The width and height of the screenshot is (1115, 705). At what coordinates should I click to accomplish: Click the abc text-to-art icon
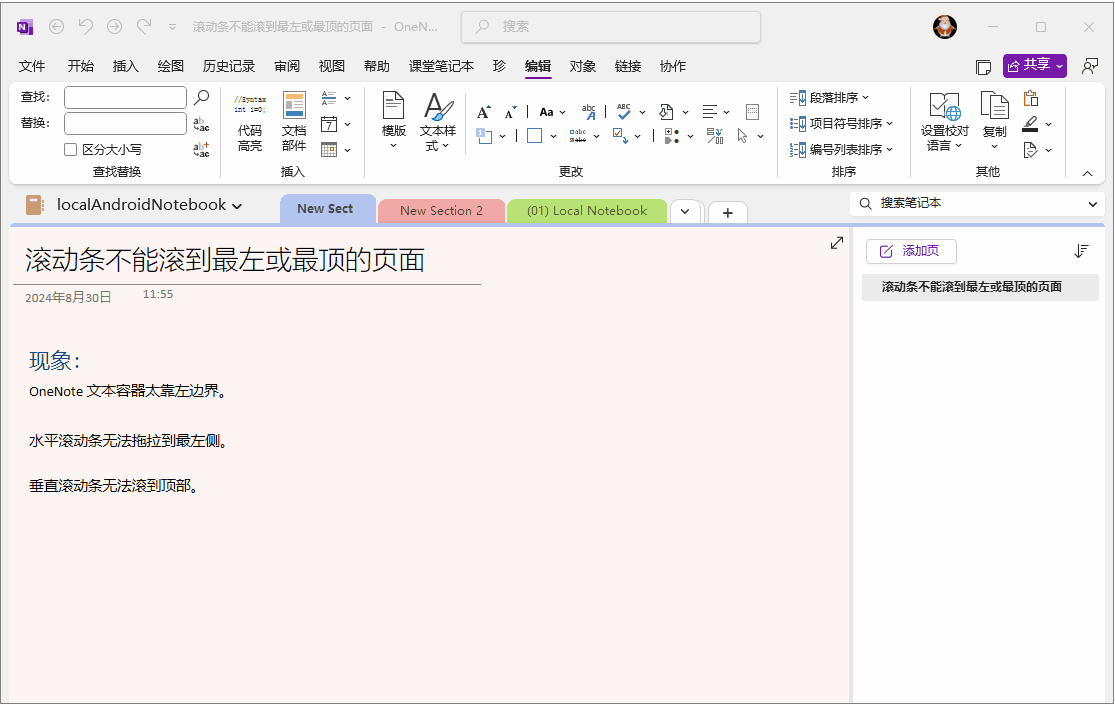click(589, 112)
